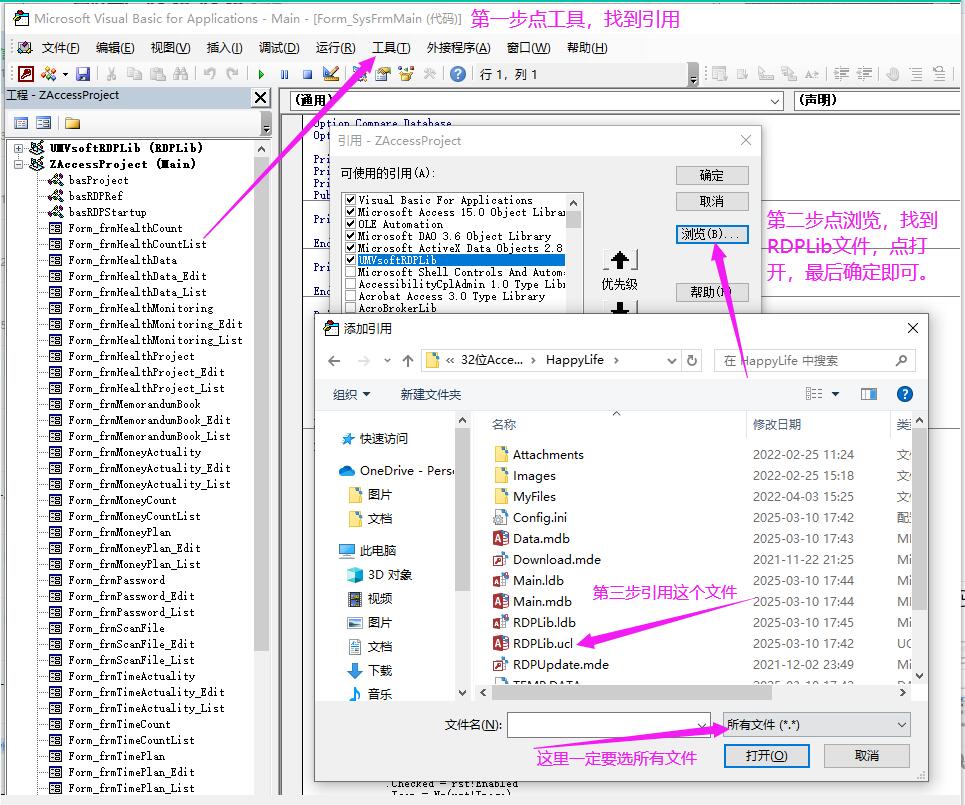Image resolution: width=965 pixels, height=805 pixels.
Task: Click the Toolbox toolbar icon
Action: (430, 74)
